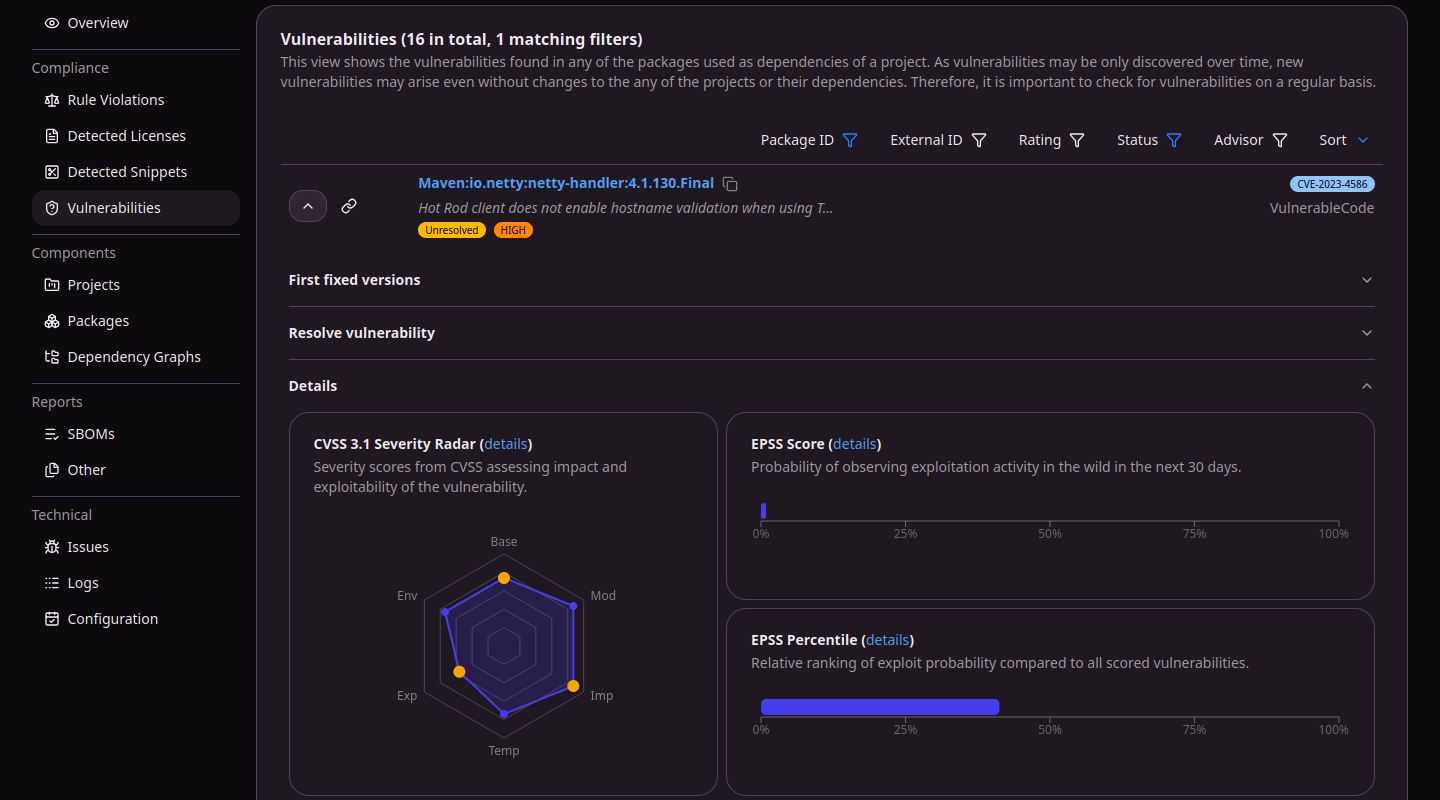
Task: Click the CVE-2023-4586 badge
Action: [x=1332, y=184]
